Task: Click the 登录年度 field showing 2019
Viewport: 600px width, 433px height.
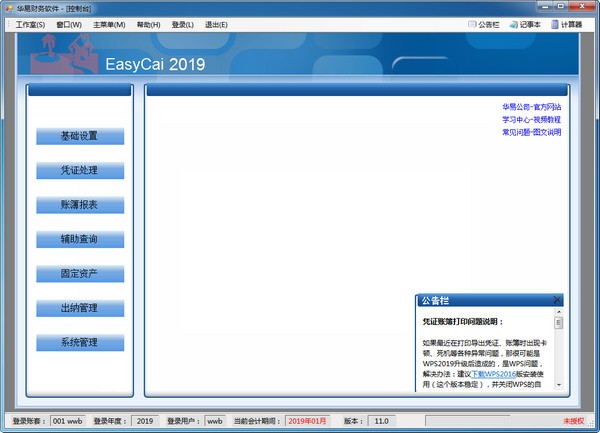Action: tap(145, 421)
